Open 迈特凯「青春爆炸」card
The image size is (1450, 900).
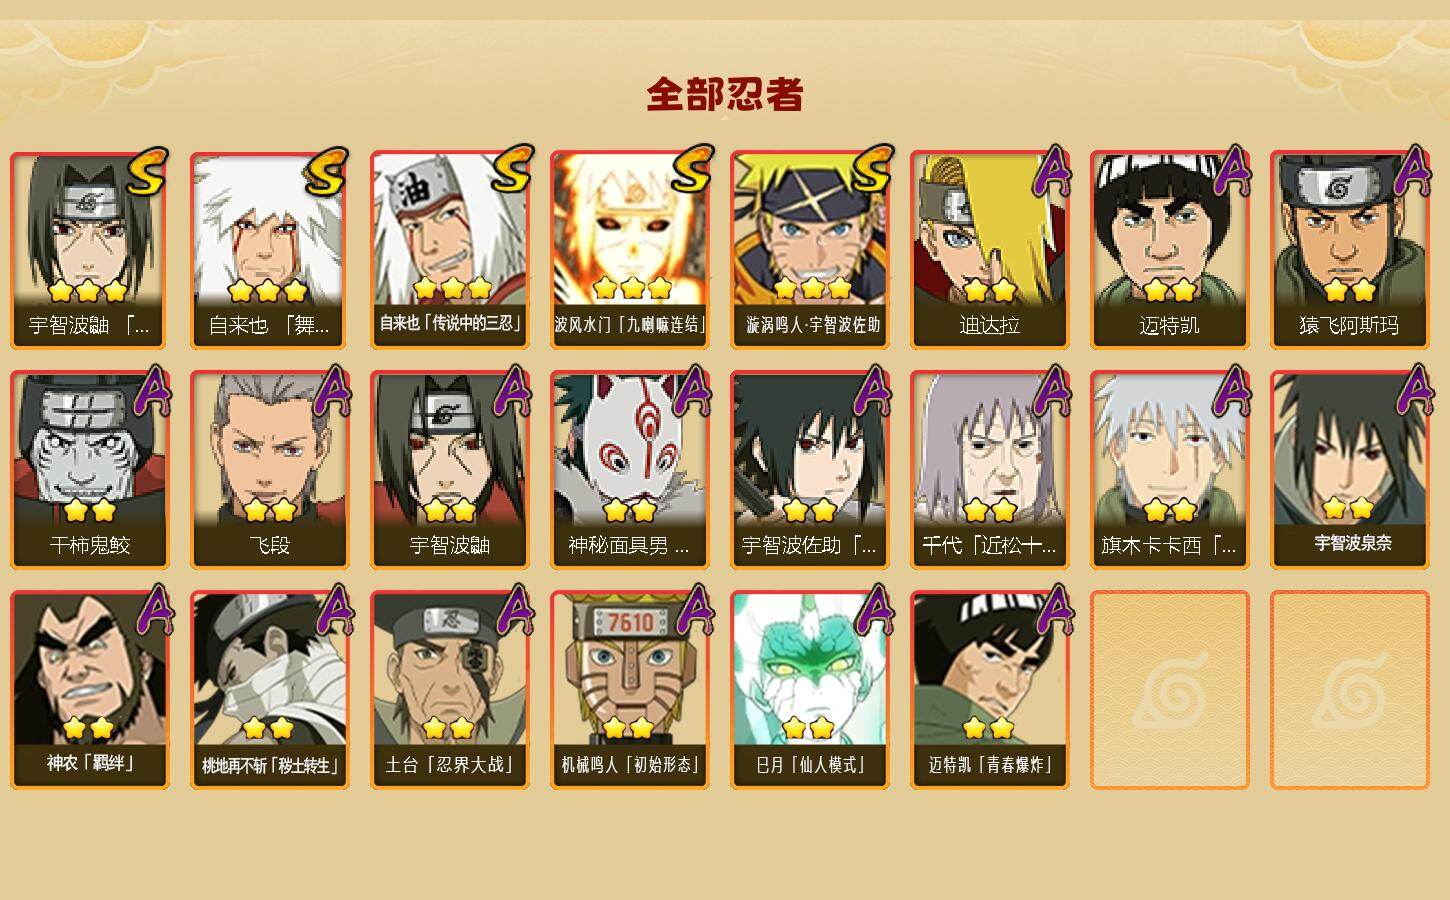click(x=989, y=690)
